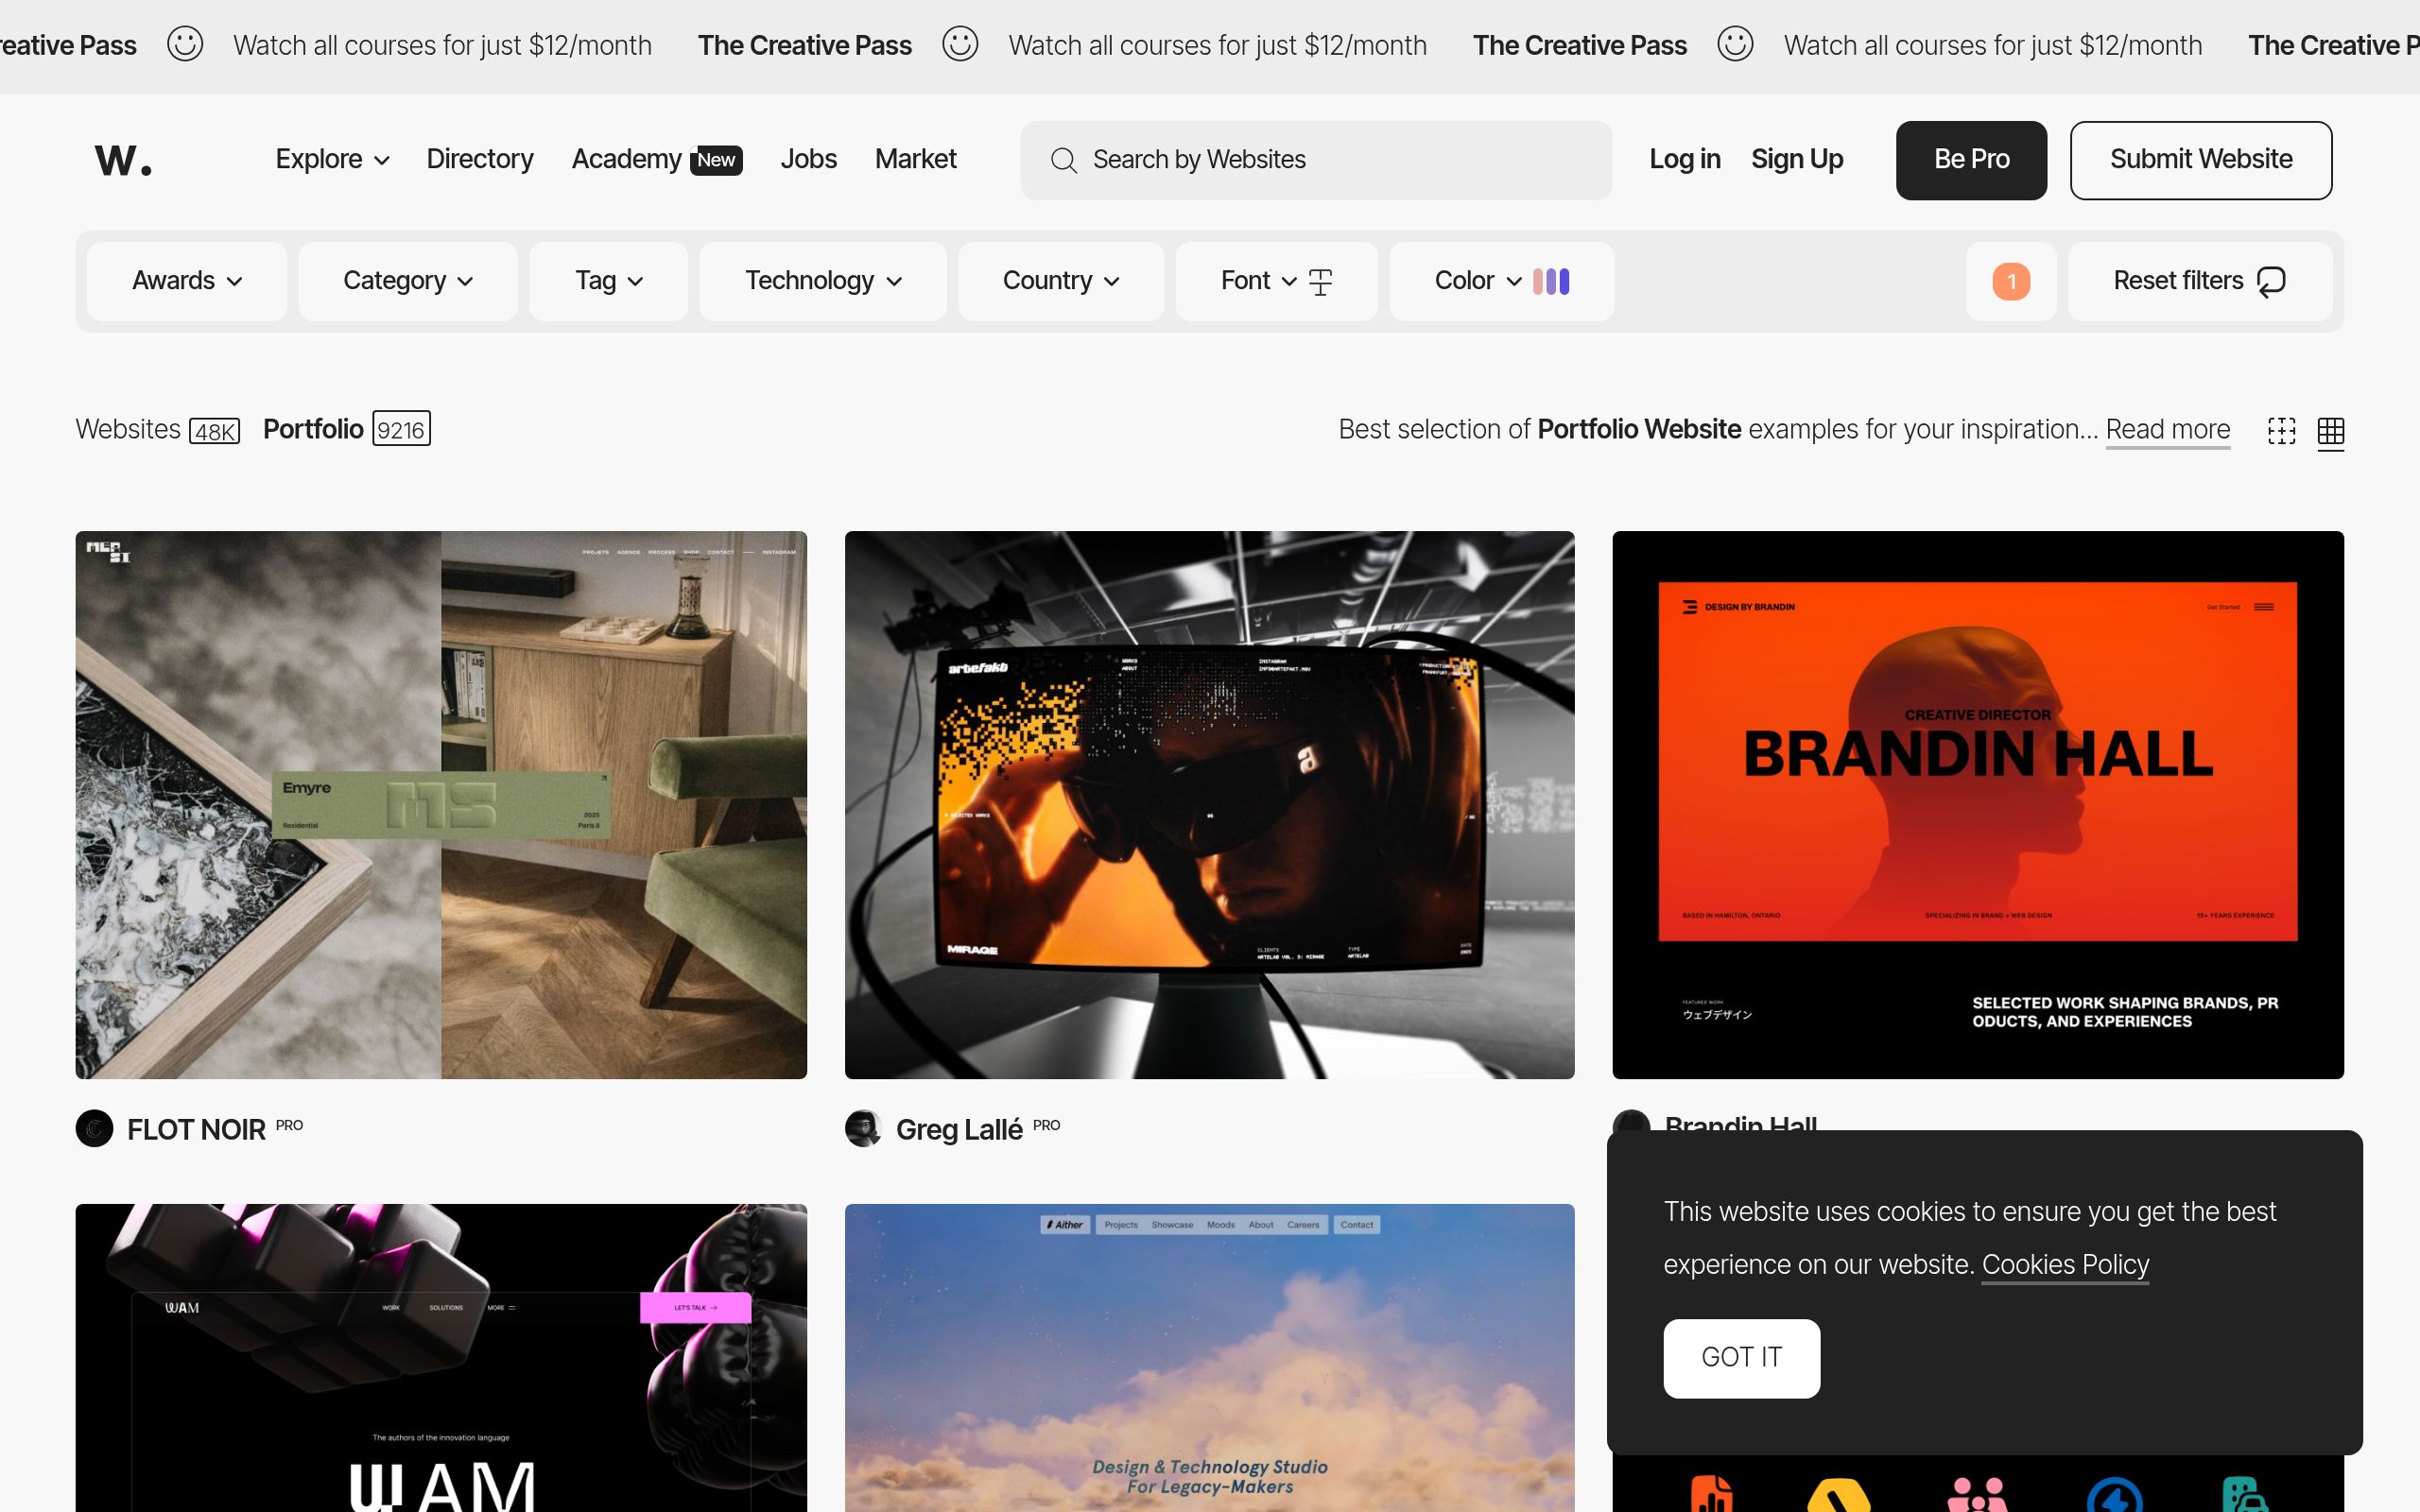The image size is (2420, 1512).
Task: Switch to fullscreen website preview view
Action: (x=2281, y=431)
